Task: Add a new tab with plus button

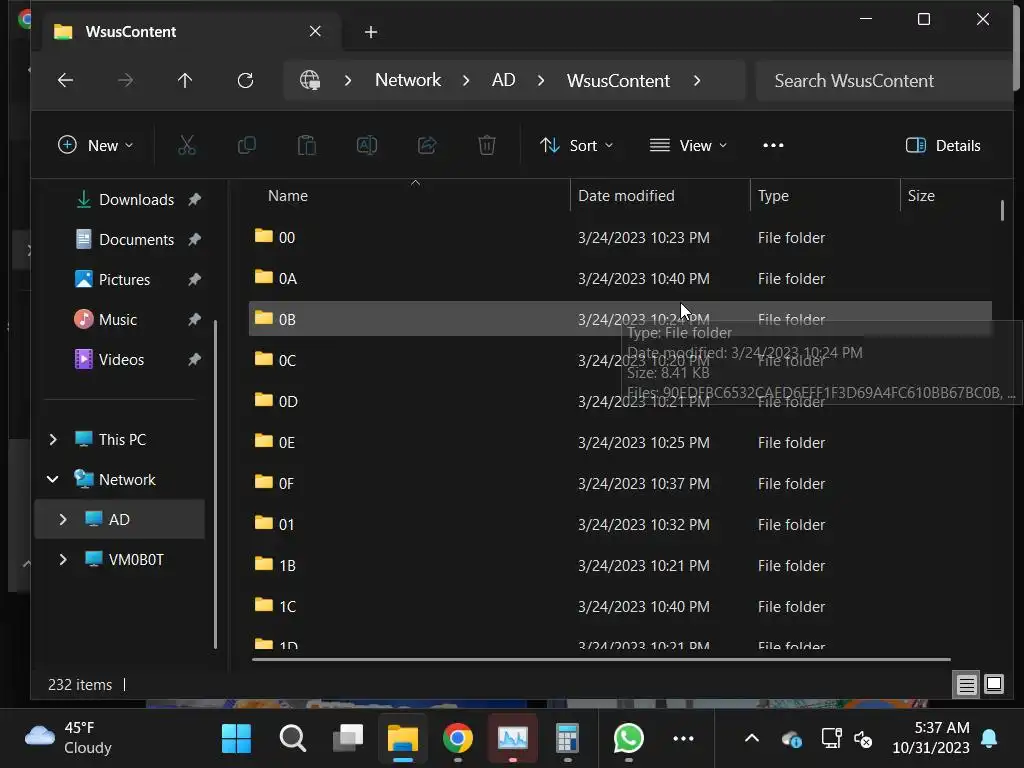Action: pos(371,32)
